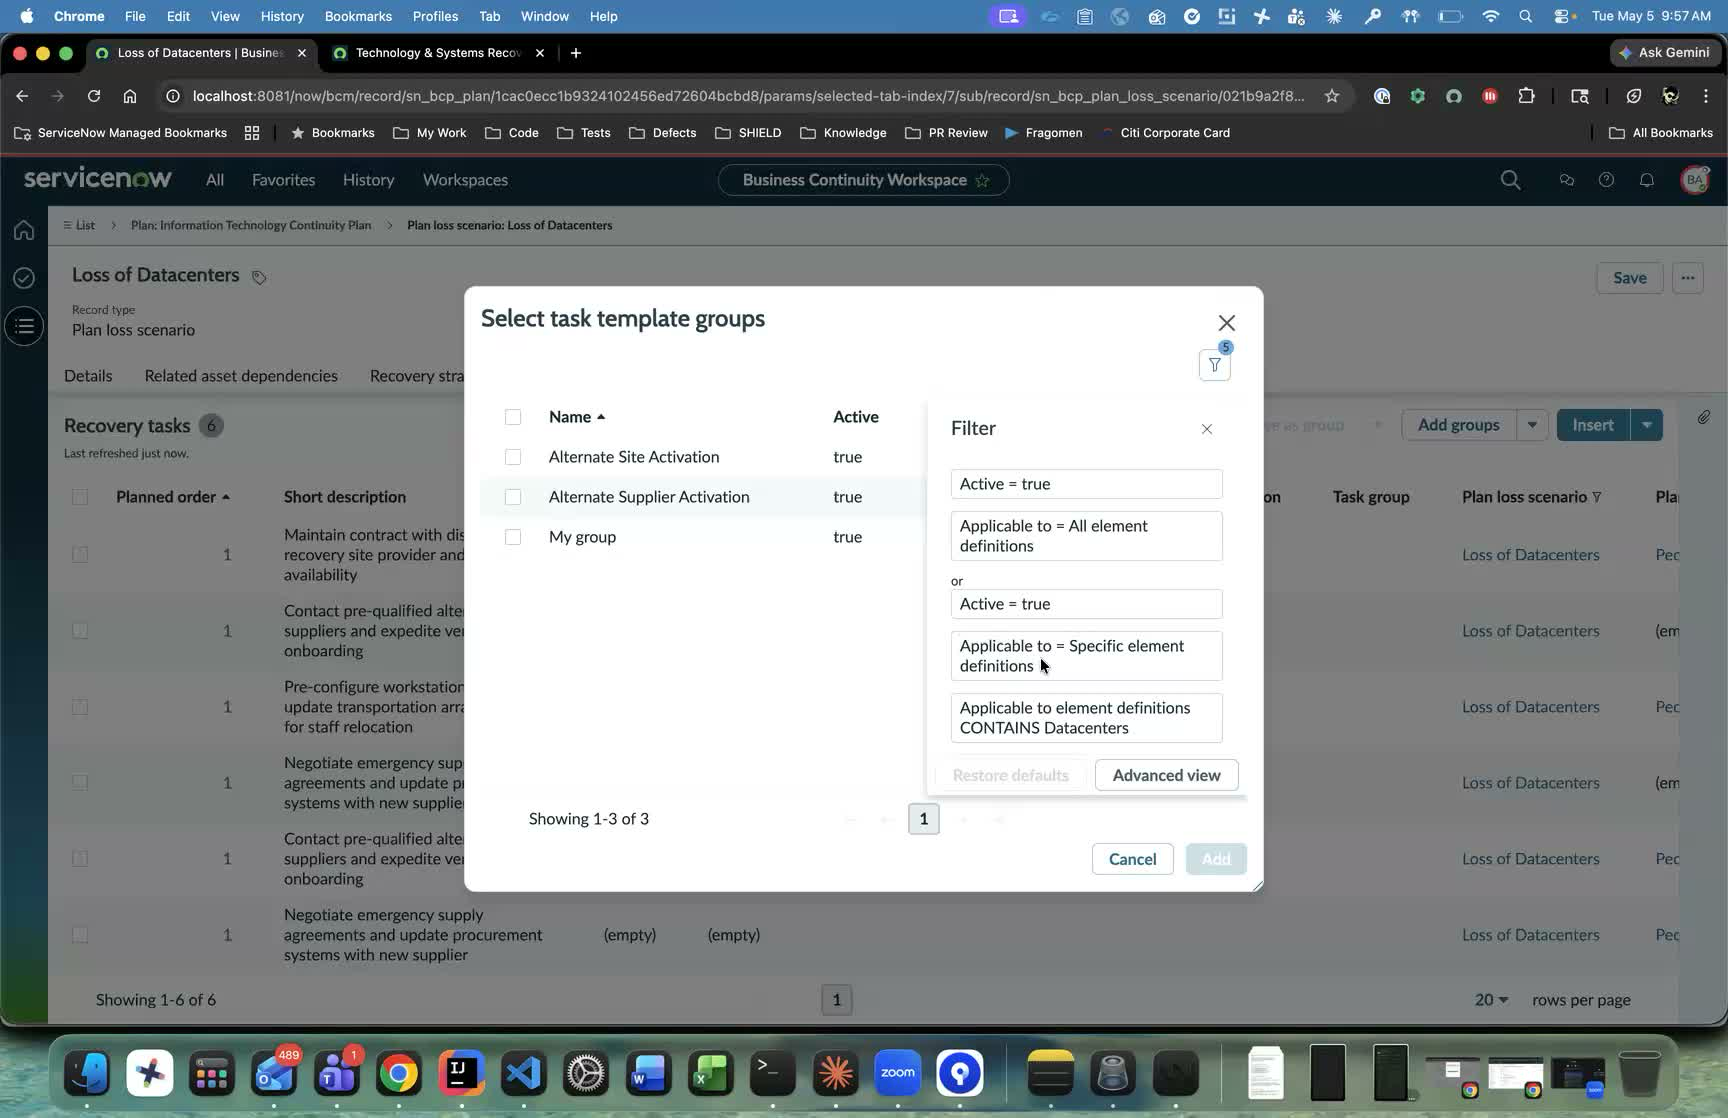The width and height of the screenshot is (1728, 1118).
Task: Open the Workspaces menu
Action: point(465,180)
